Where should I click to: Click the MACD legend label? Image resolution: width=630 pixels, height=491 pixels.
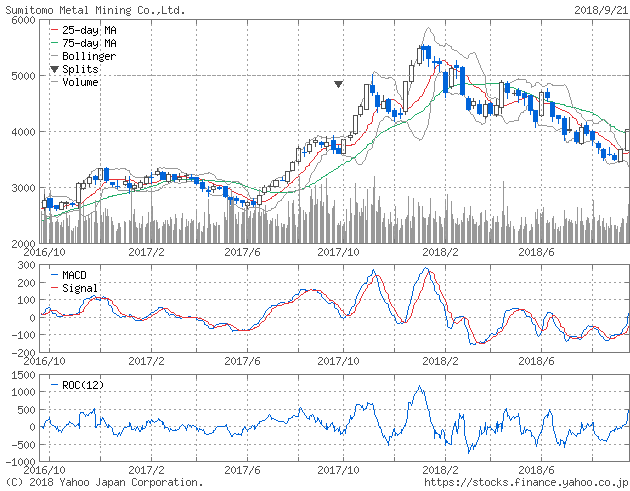point(75,274)
